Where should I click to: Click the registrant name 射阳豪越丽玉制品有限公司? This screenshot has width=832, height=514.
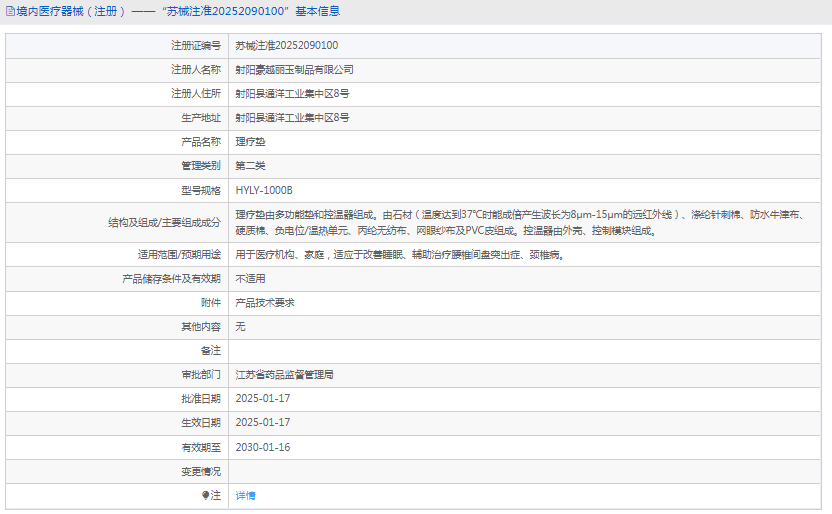(294, 69)
